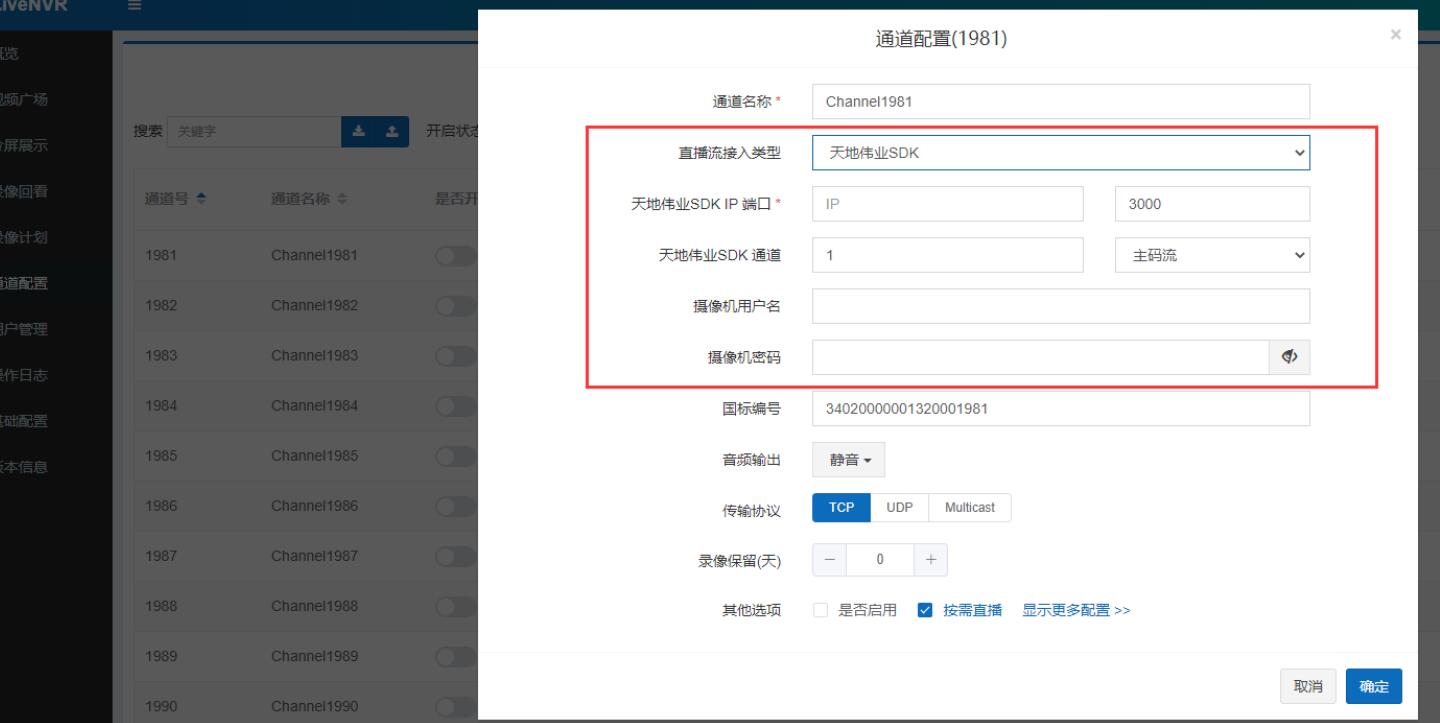1440x723 pixels.
Task: Click the 录像保留 days value field
Action: coord(880,560)
